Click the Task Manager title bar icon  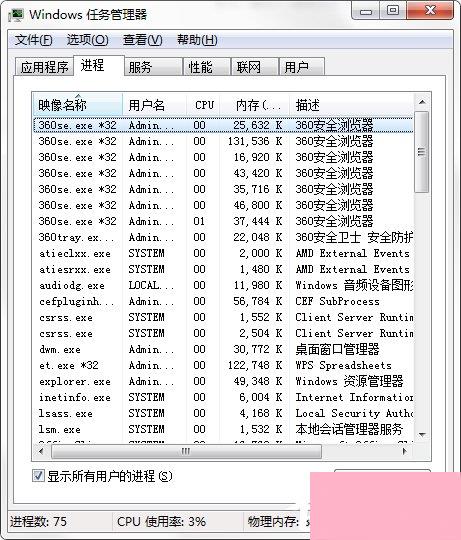16,14
